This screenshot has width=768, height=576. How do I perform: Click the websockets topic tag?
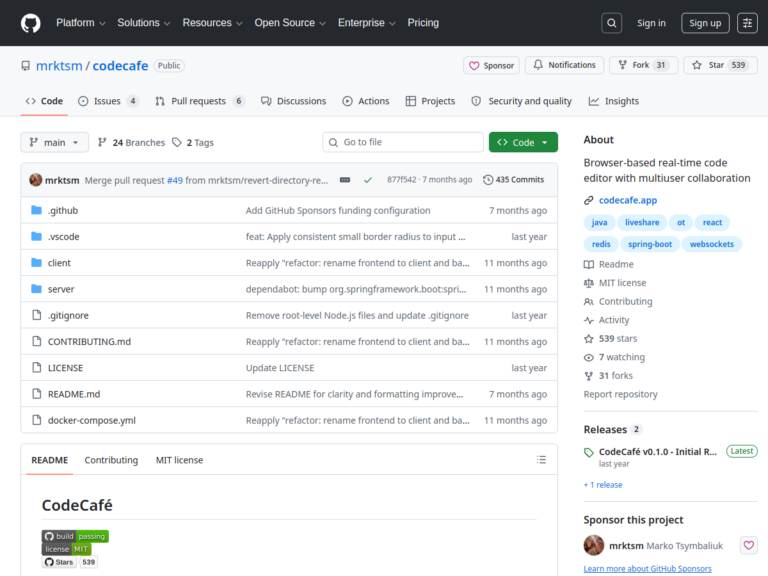tap(712, 244)
